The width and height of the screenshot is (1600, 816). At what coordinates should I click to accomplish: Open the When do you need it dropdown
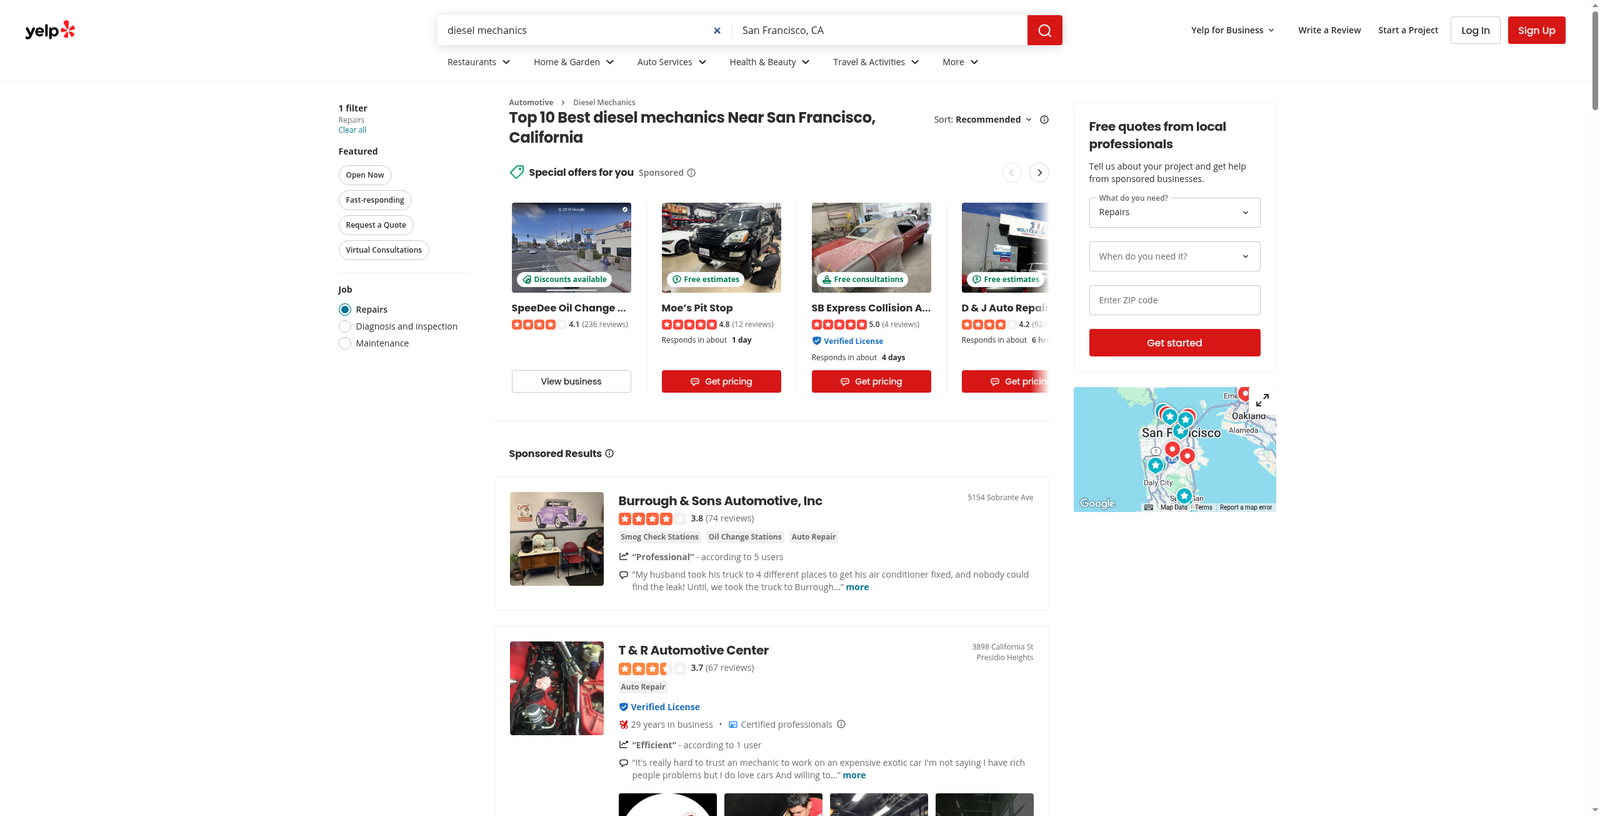(1174, 256)
